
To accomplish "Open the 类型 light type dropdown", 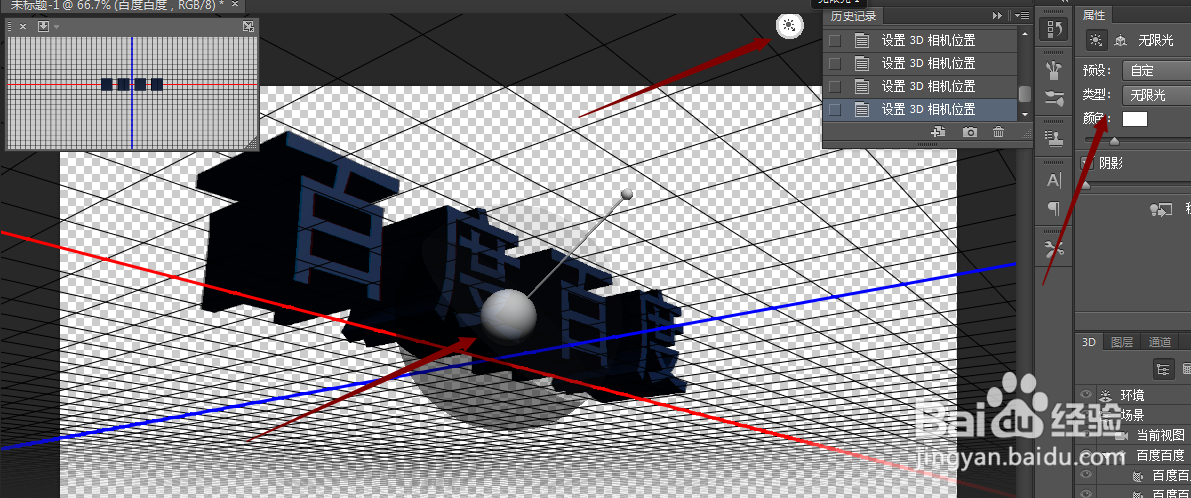I will [1157, 95].
